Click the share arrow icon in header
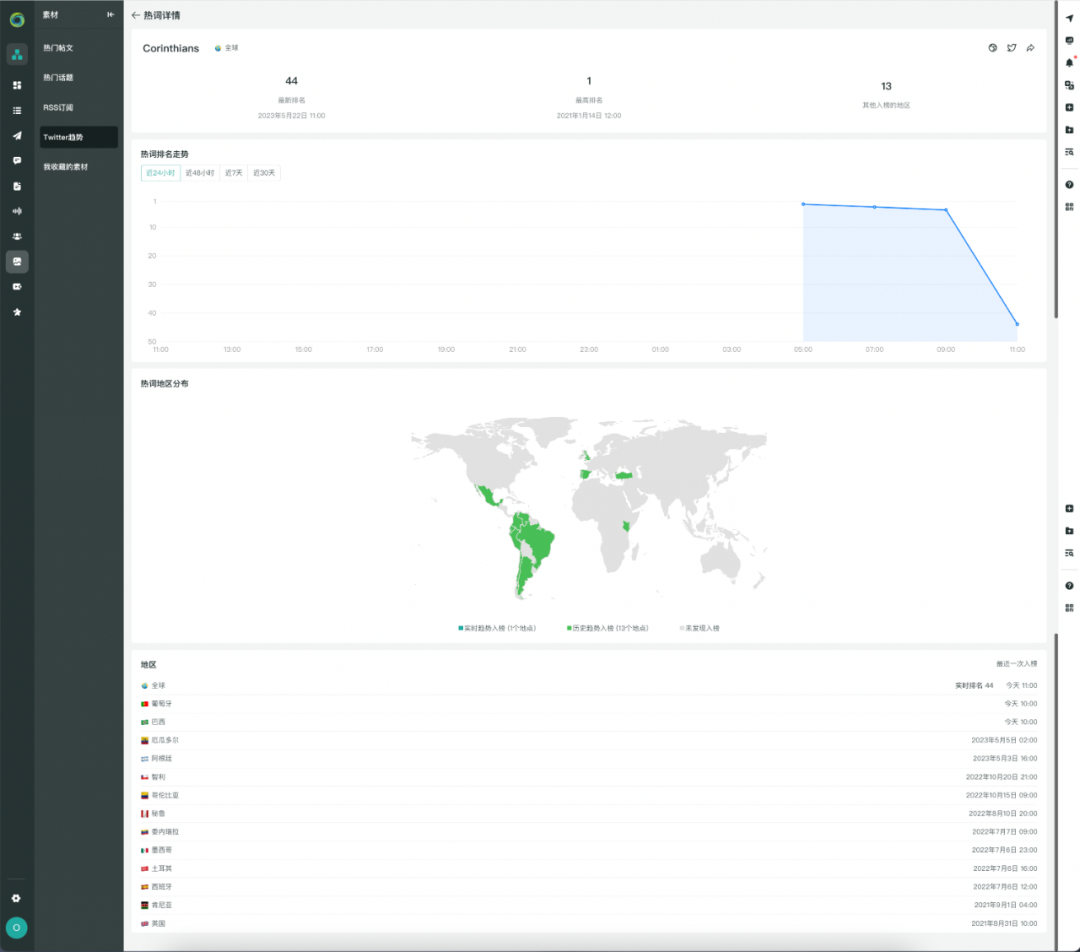Viewport: 1080px width, 952px height. pyautogui.click(x=1030, y=48)
